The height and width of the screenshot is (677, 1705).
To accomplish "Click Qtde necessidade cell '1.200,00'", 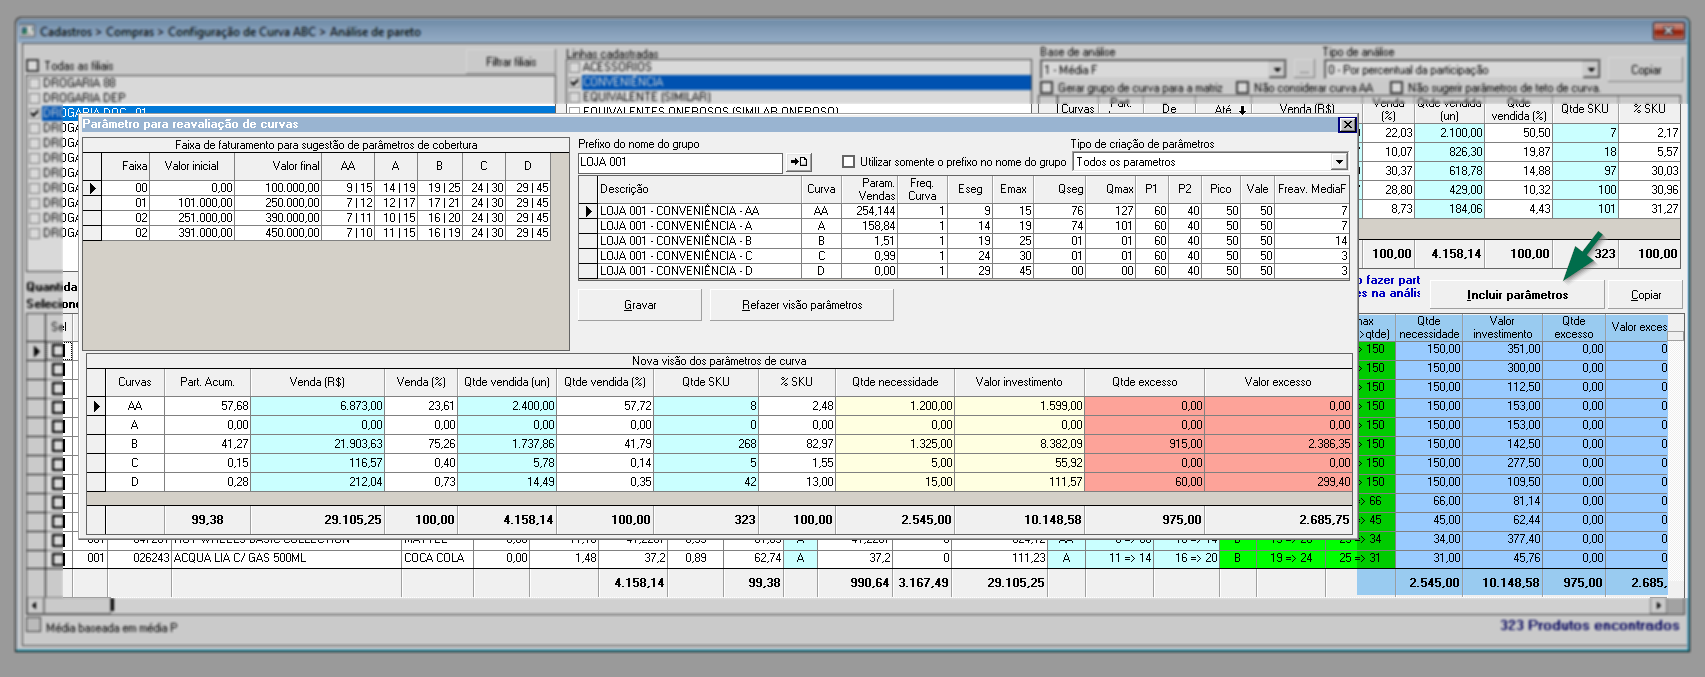I will point(895,406).
